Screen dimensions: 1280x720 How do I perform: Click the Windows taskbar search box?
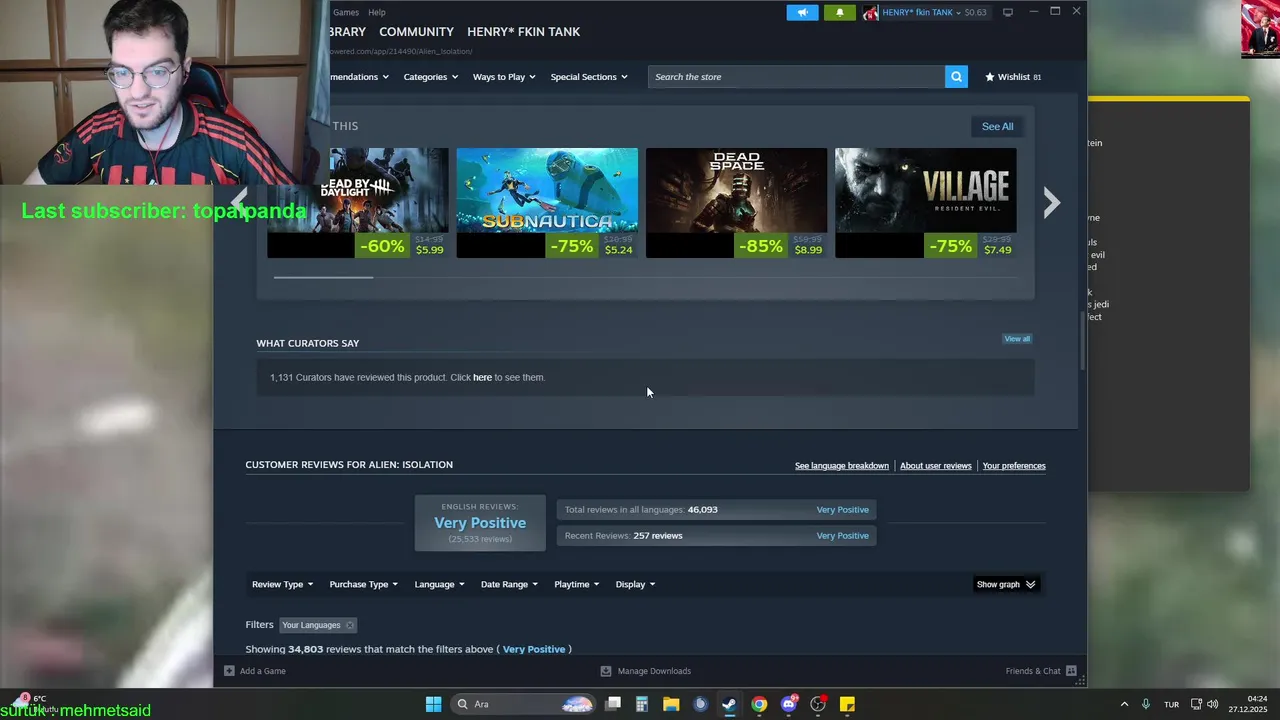click(x=524, y=704)
